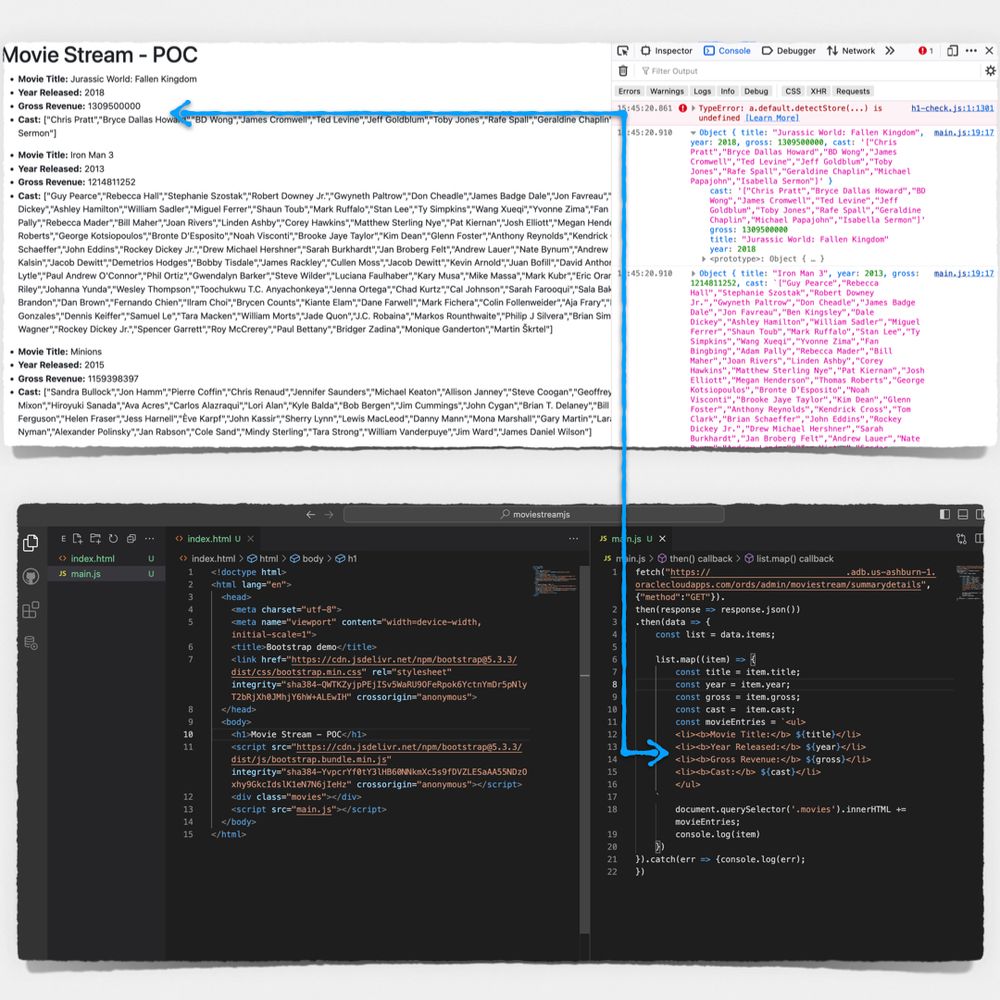Select the element picker in DevTools
This screenshot has height=1000, width=1000.
tap(624, 51)
